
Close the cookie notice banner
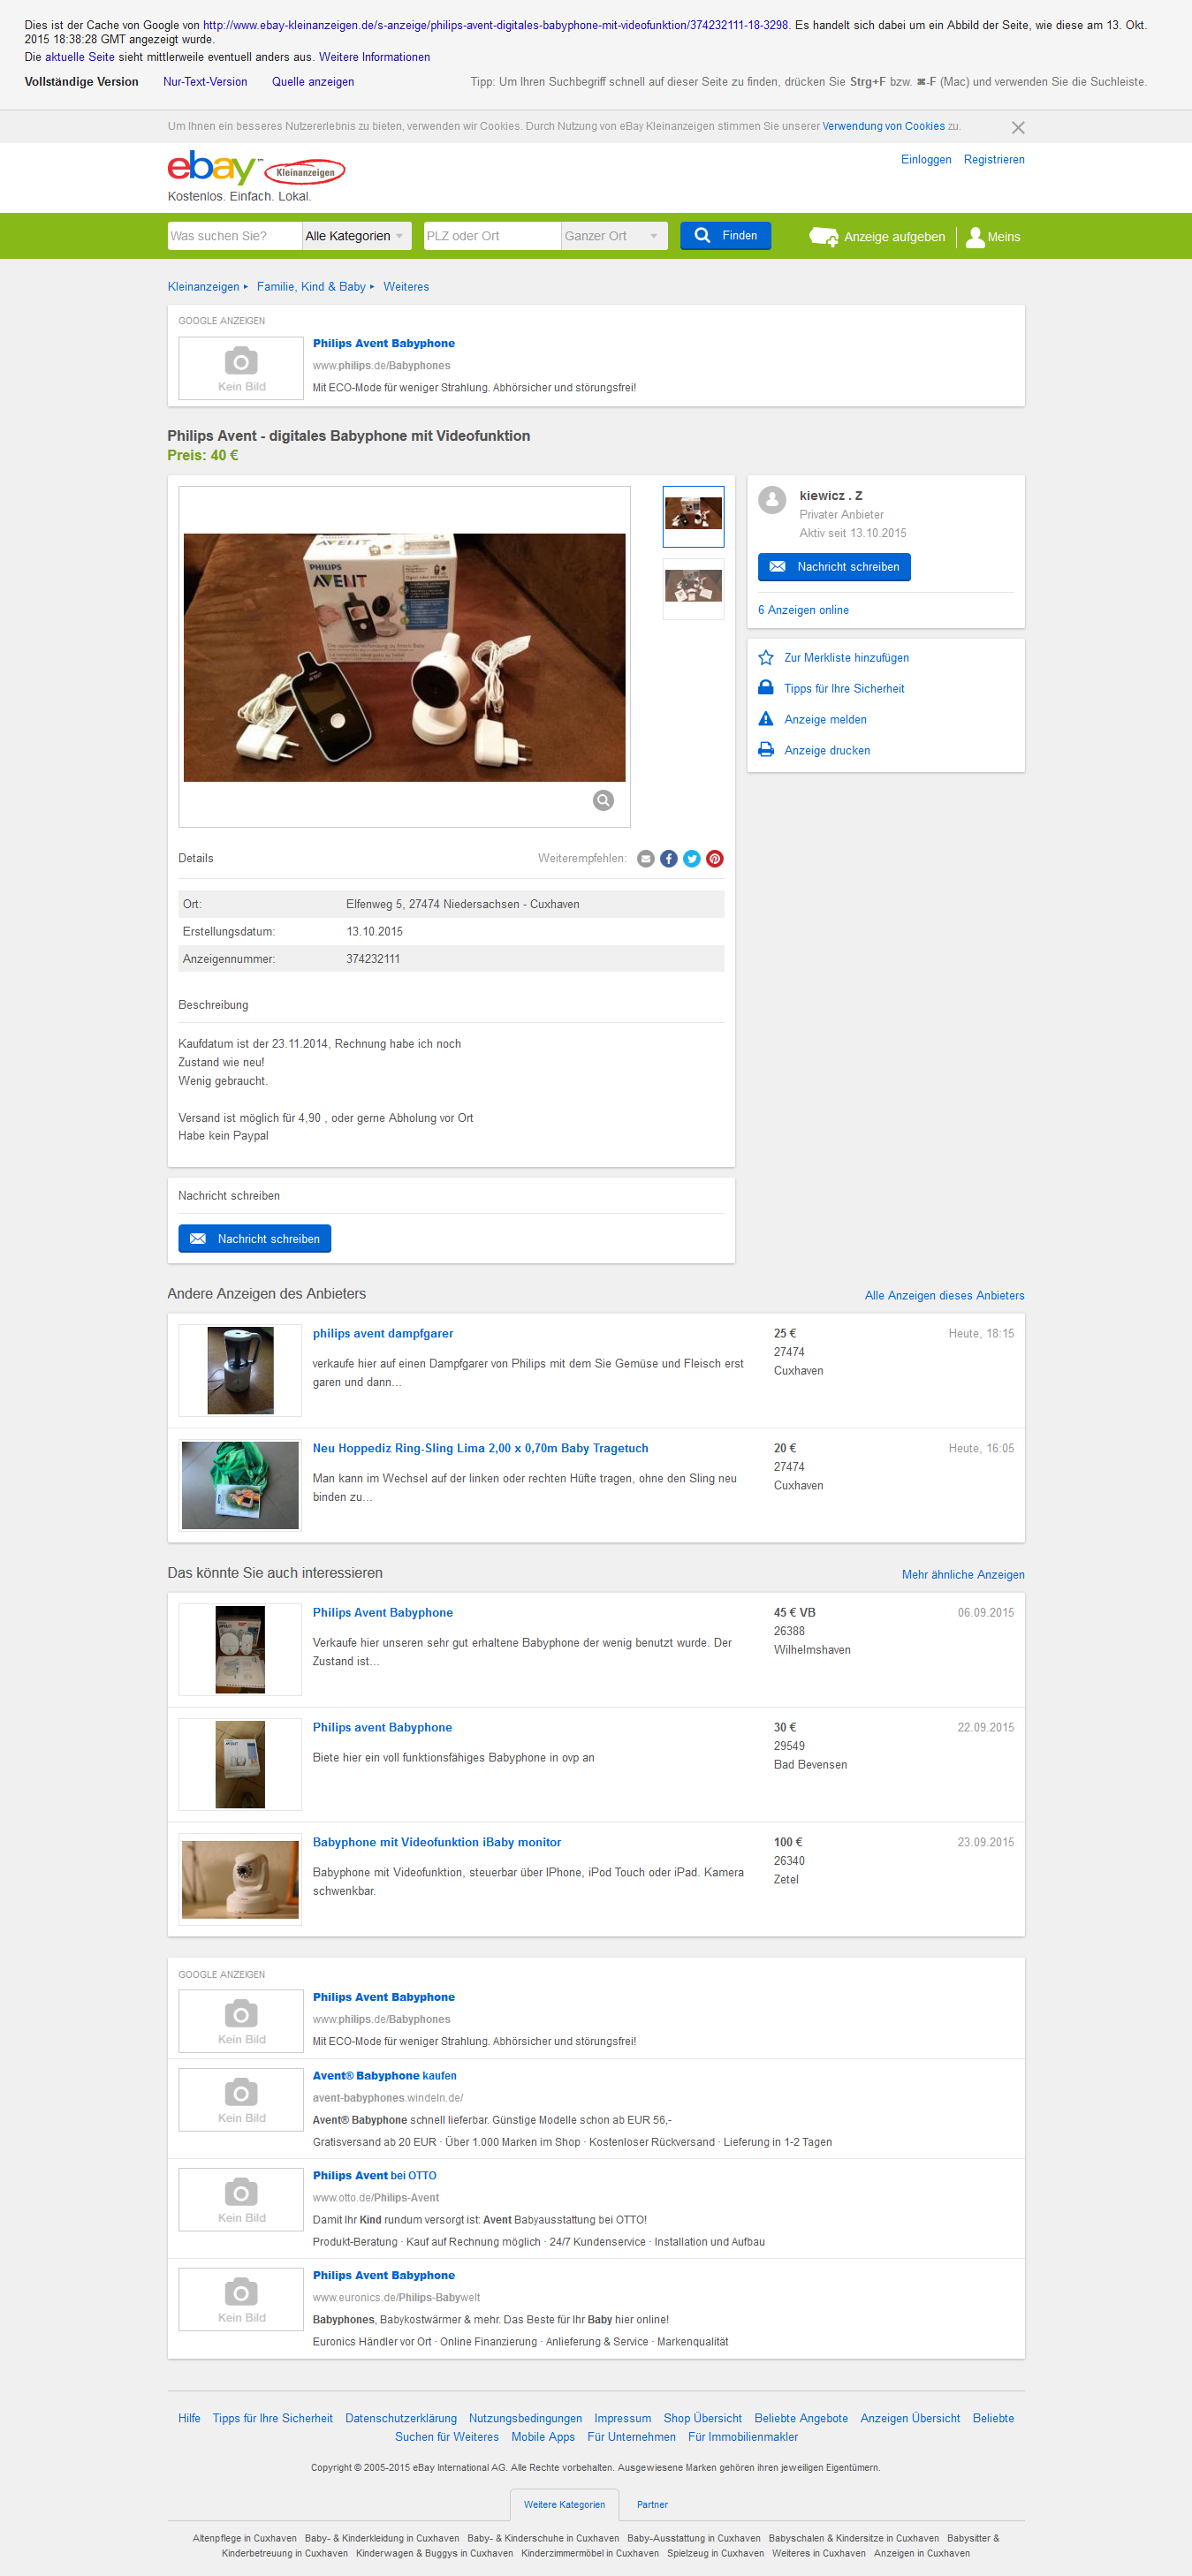pos(1018,127)
